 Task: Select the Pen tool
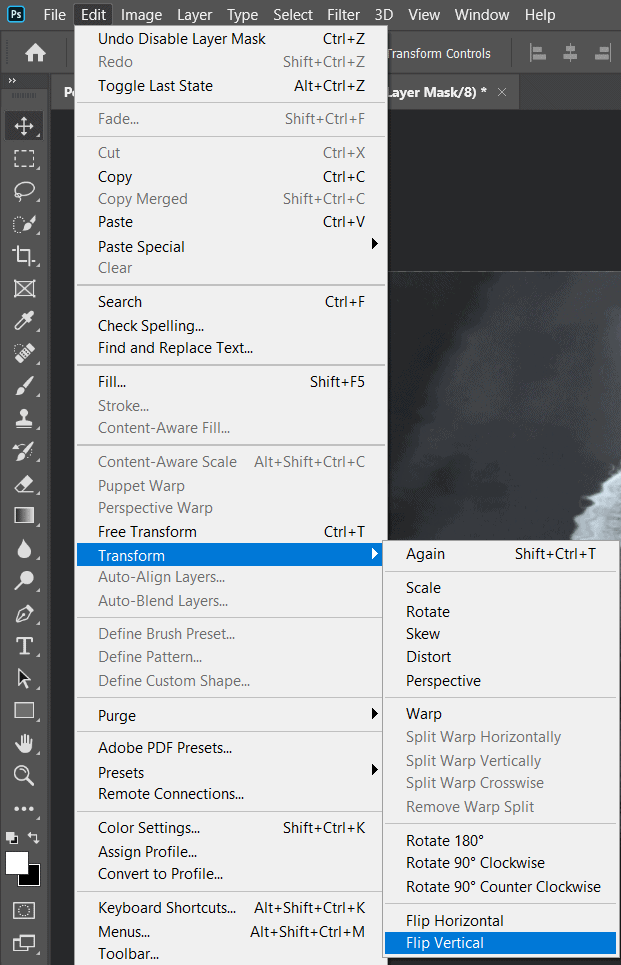pos(24,613)
